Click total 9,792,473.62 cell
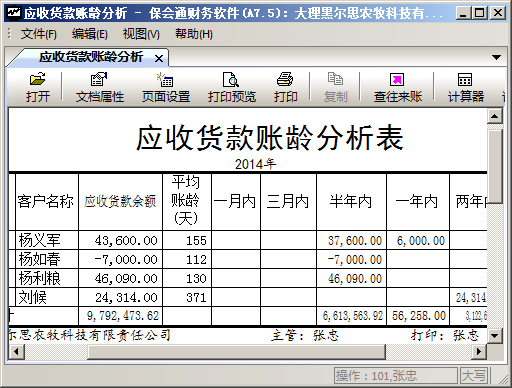The image size is (512, 388). (x=120, y=316)
